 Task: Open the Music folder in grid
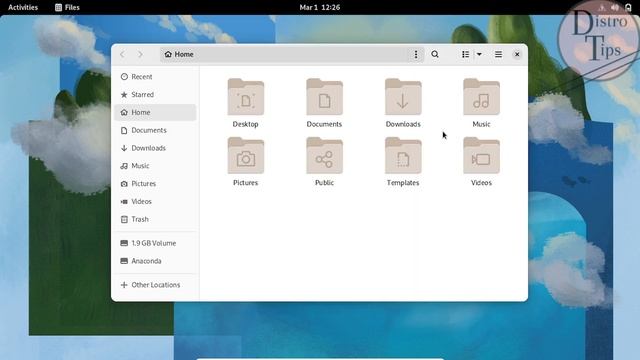tap(481, 97)
